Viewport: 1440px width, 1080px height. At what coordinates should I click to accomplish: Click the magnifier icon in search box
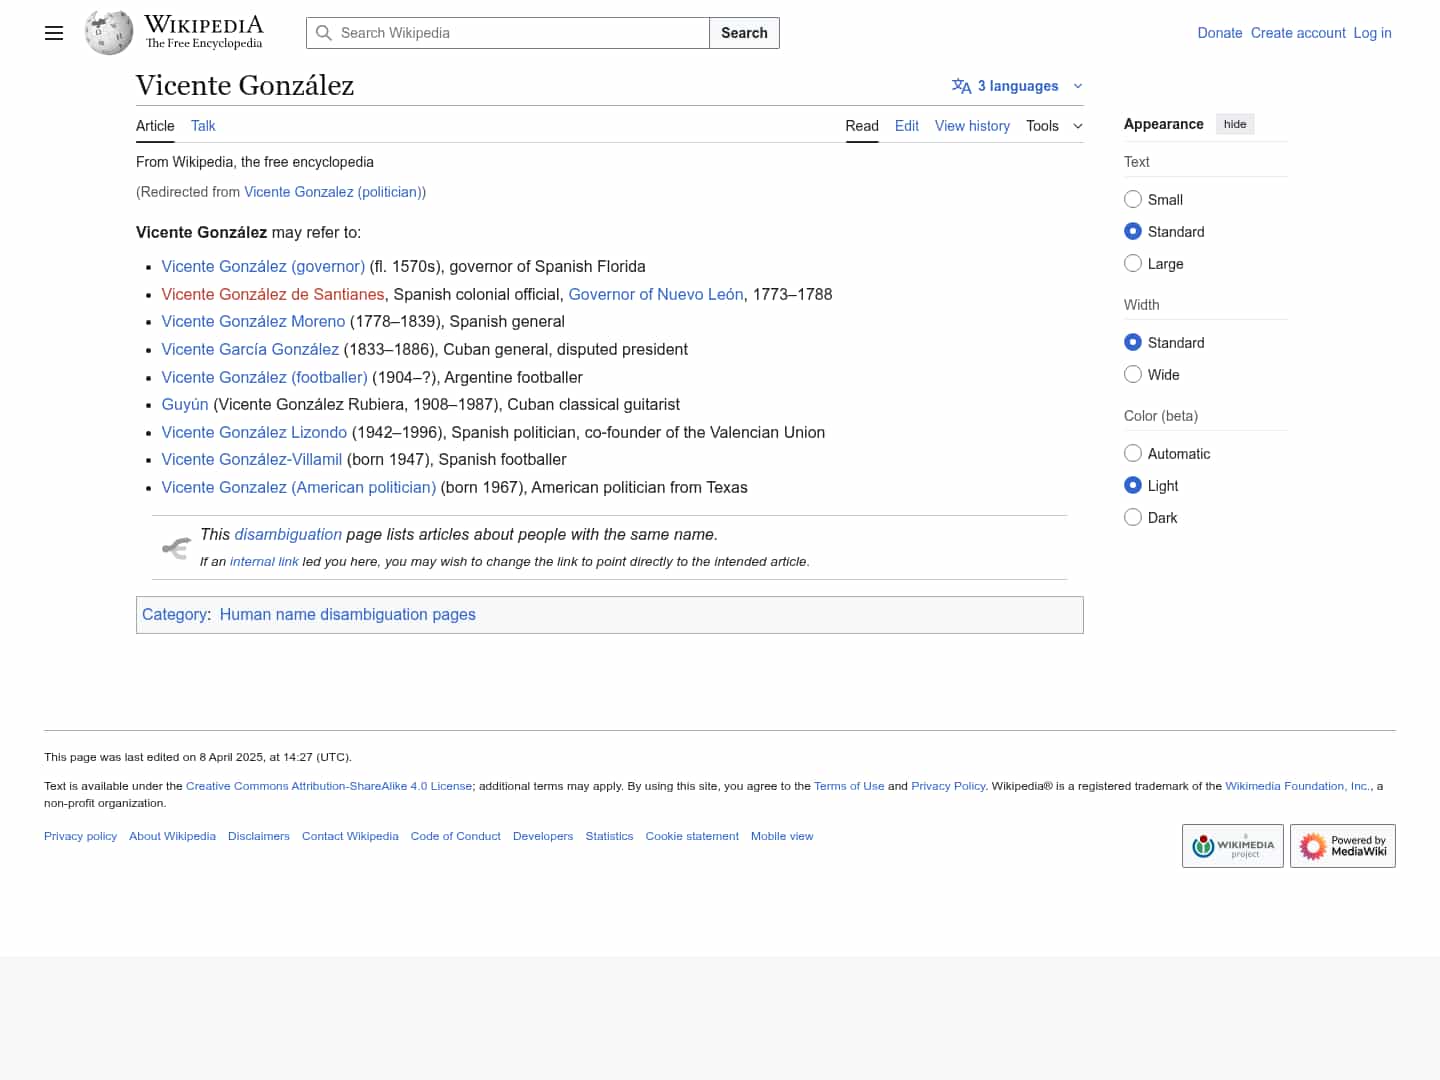(x=324, y=33)
